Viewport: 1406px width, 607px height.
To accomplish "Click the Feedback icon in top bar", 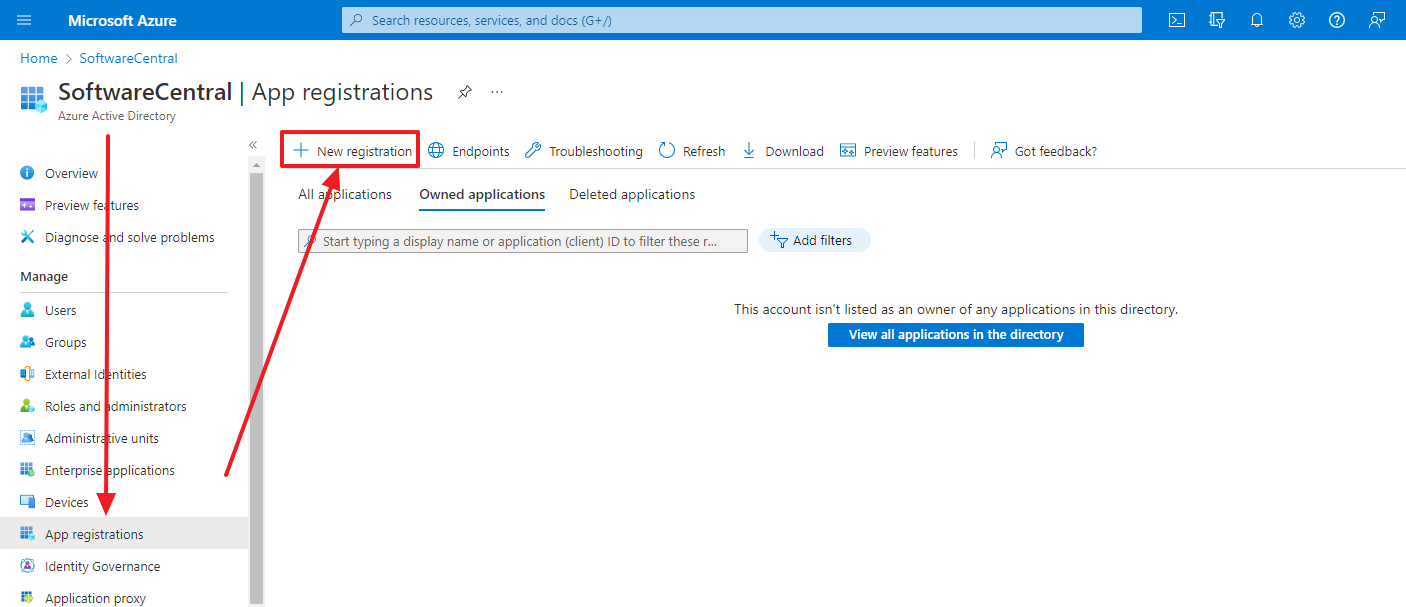I will [1377, 20].
